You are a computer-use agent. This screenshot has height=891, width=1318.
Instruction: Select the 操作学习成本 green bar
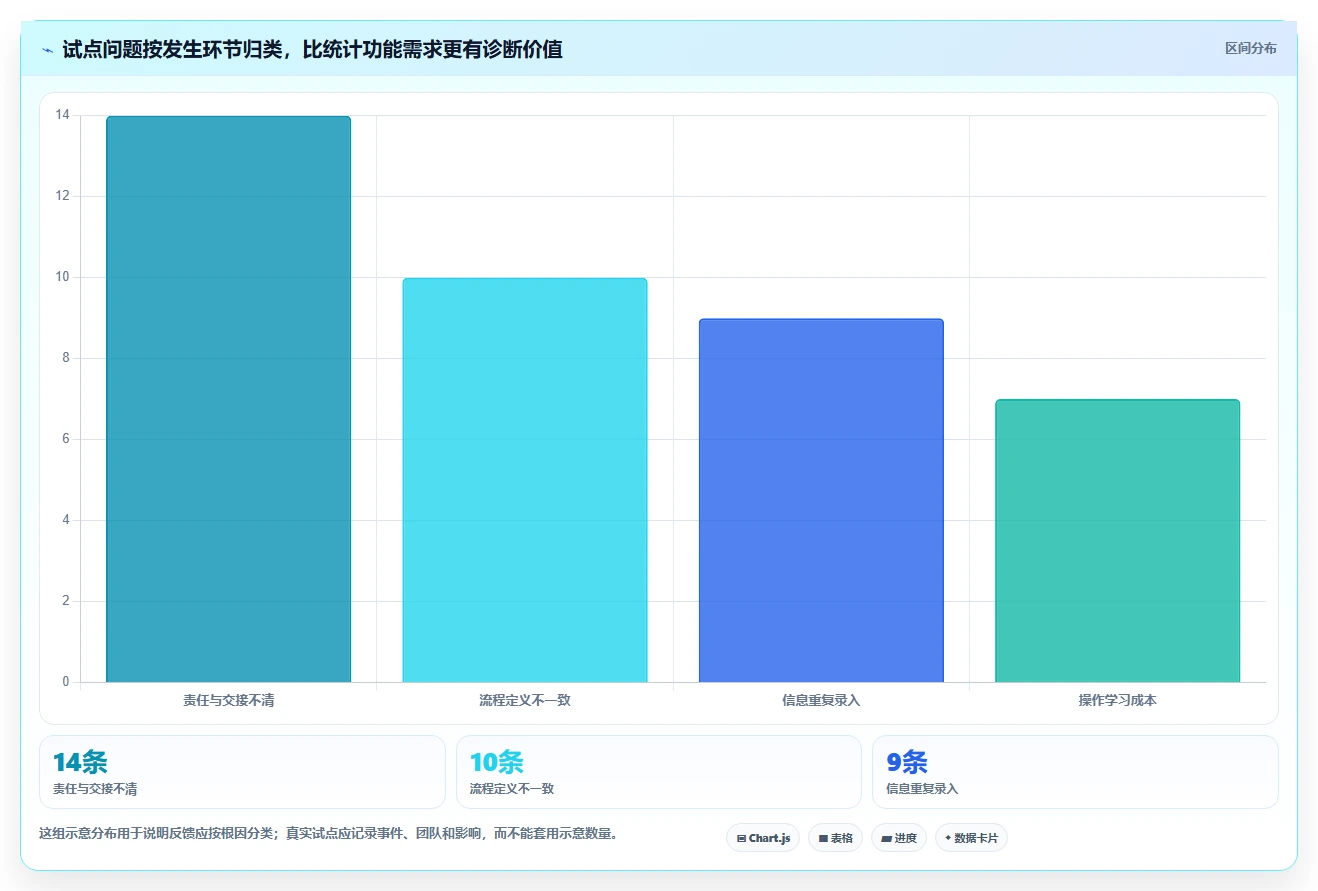coord(1117,541)
